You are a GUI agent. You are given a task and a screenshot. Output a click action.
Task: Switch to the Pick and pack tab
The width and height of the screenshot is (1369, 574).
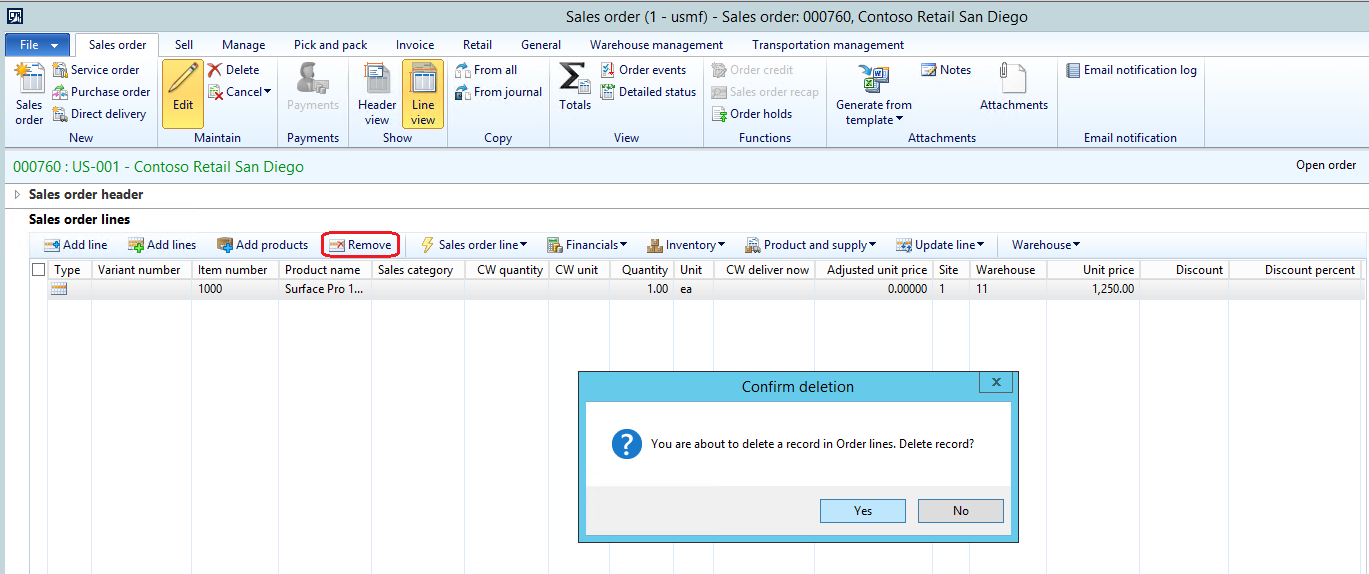330,45
